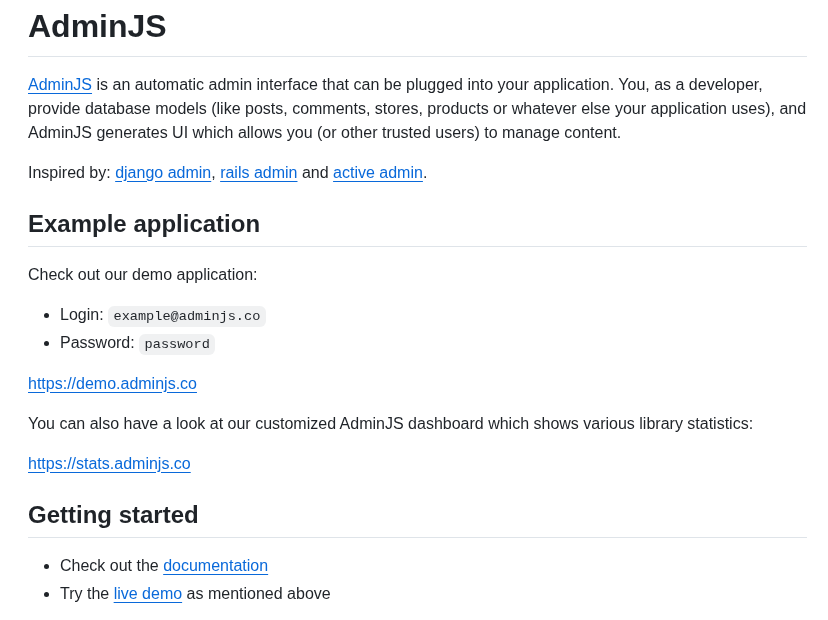Click the AdminJS main heading
Viewport: 828px width, 620px height.
97,26
